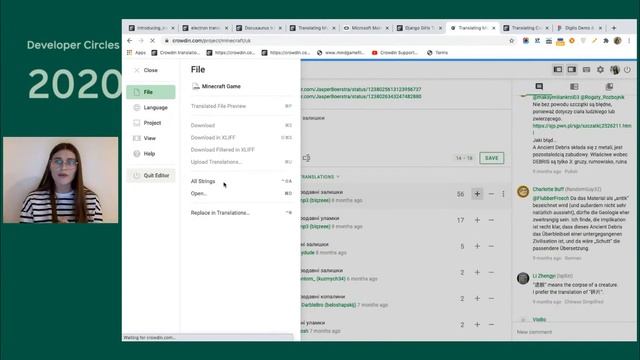Switch to the third right-panel tab
This screenshot has height=360, width=640.
click(x=609, y=87)
